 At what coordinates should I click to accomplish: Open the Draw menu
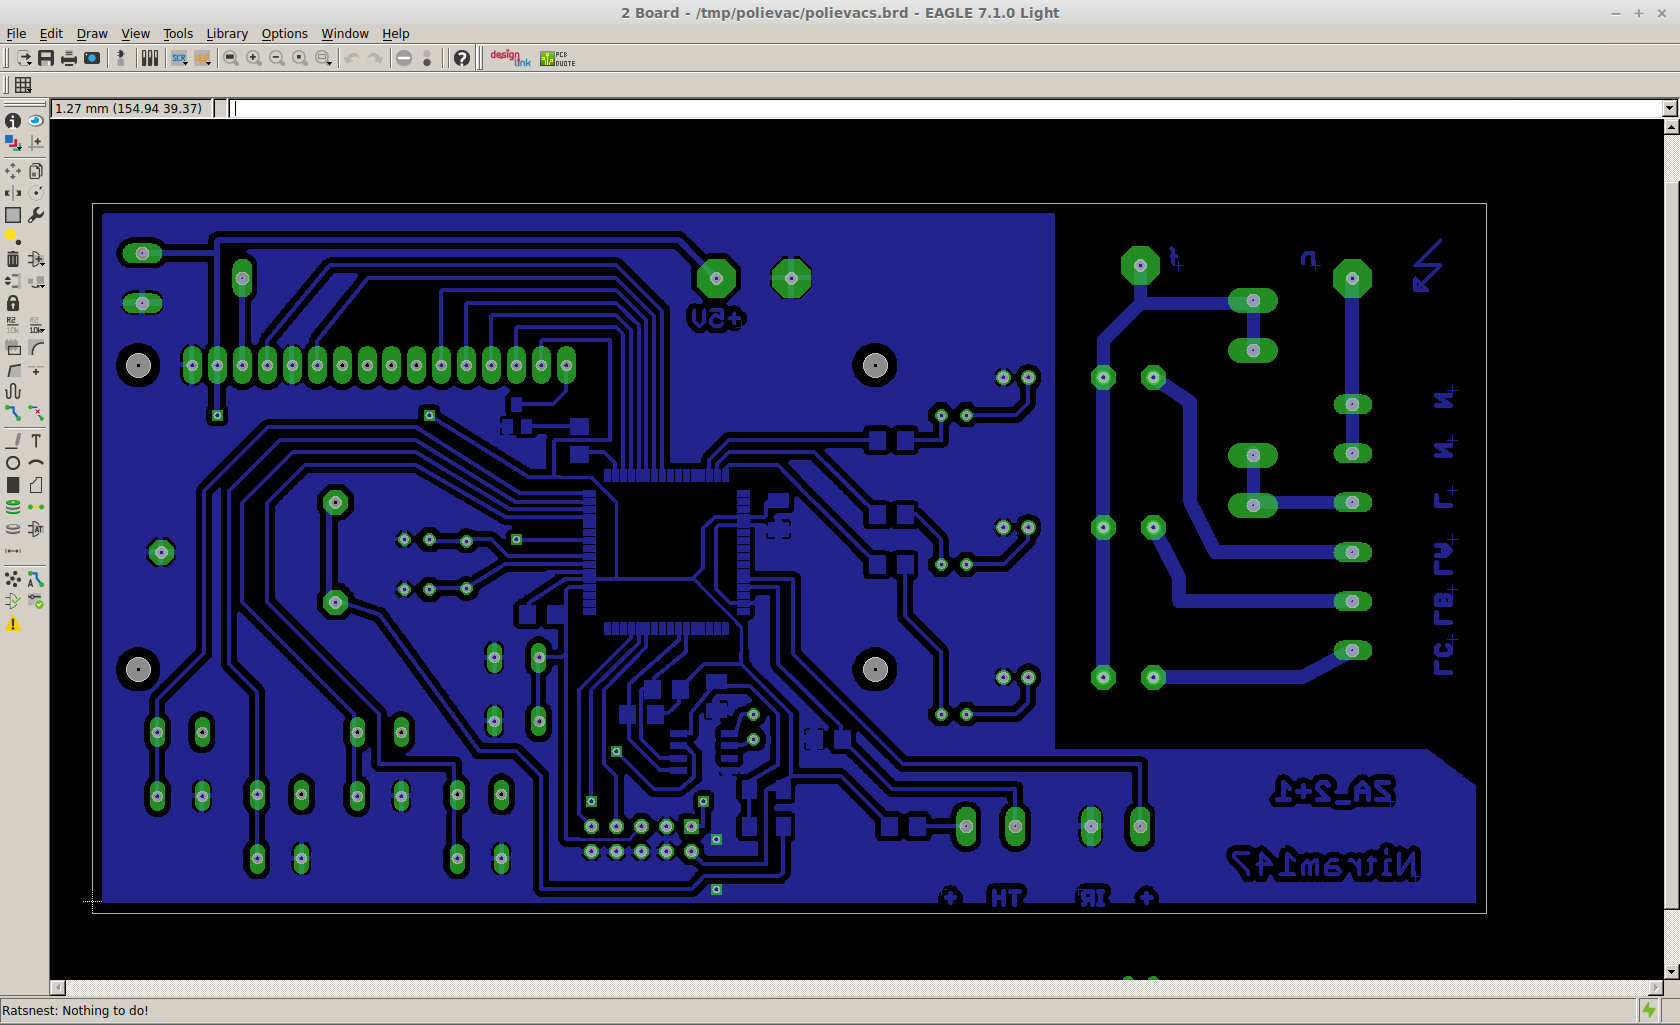coord(92,33)
